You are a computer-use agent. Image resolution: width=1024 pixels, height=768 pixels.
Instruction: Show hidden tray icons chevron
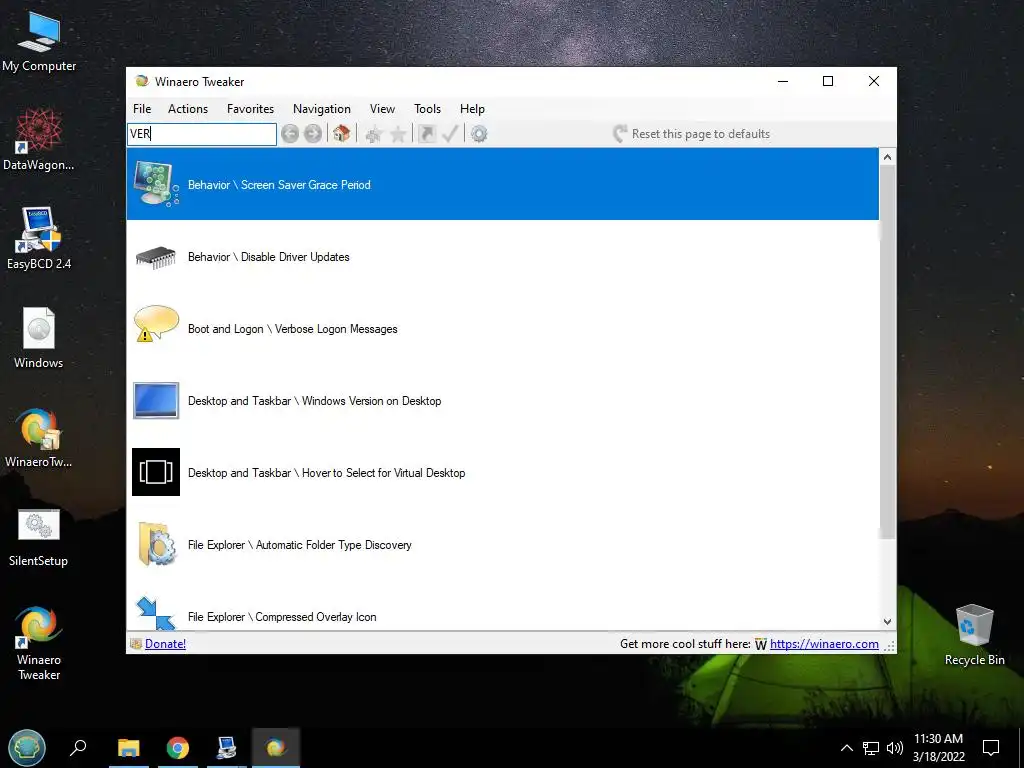coord(846,748)
